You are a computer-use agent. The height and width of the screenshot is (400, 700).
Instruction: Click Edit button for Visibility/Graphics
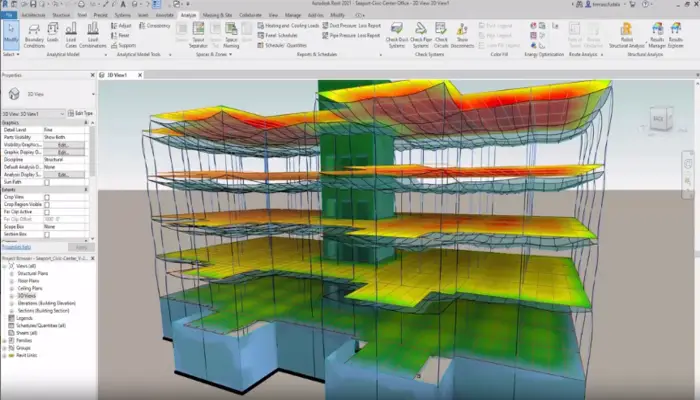pos(62,144)
